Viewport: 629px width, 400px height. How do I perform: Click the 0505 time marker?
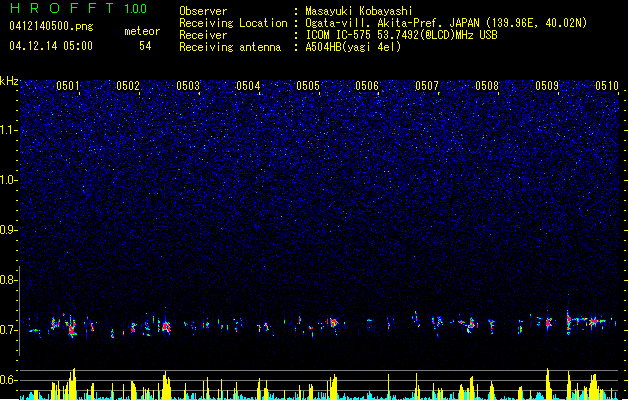pos(308,86)
